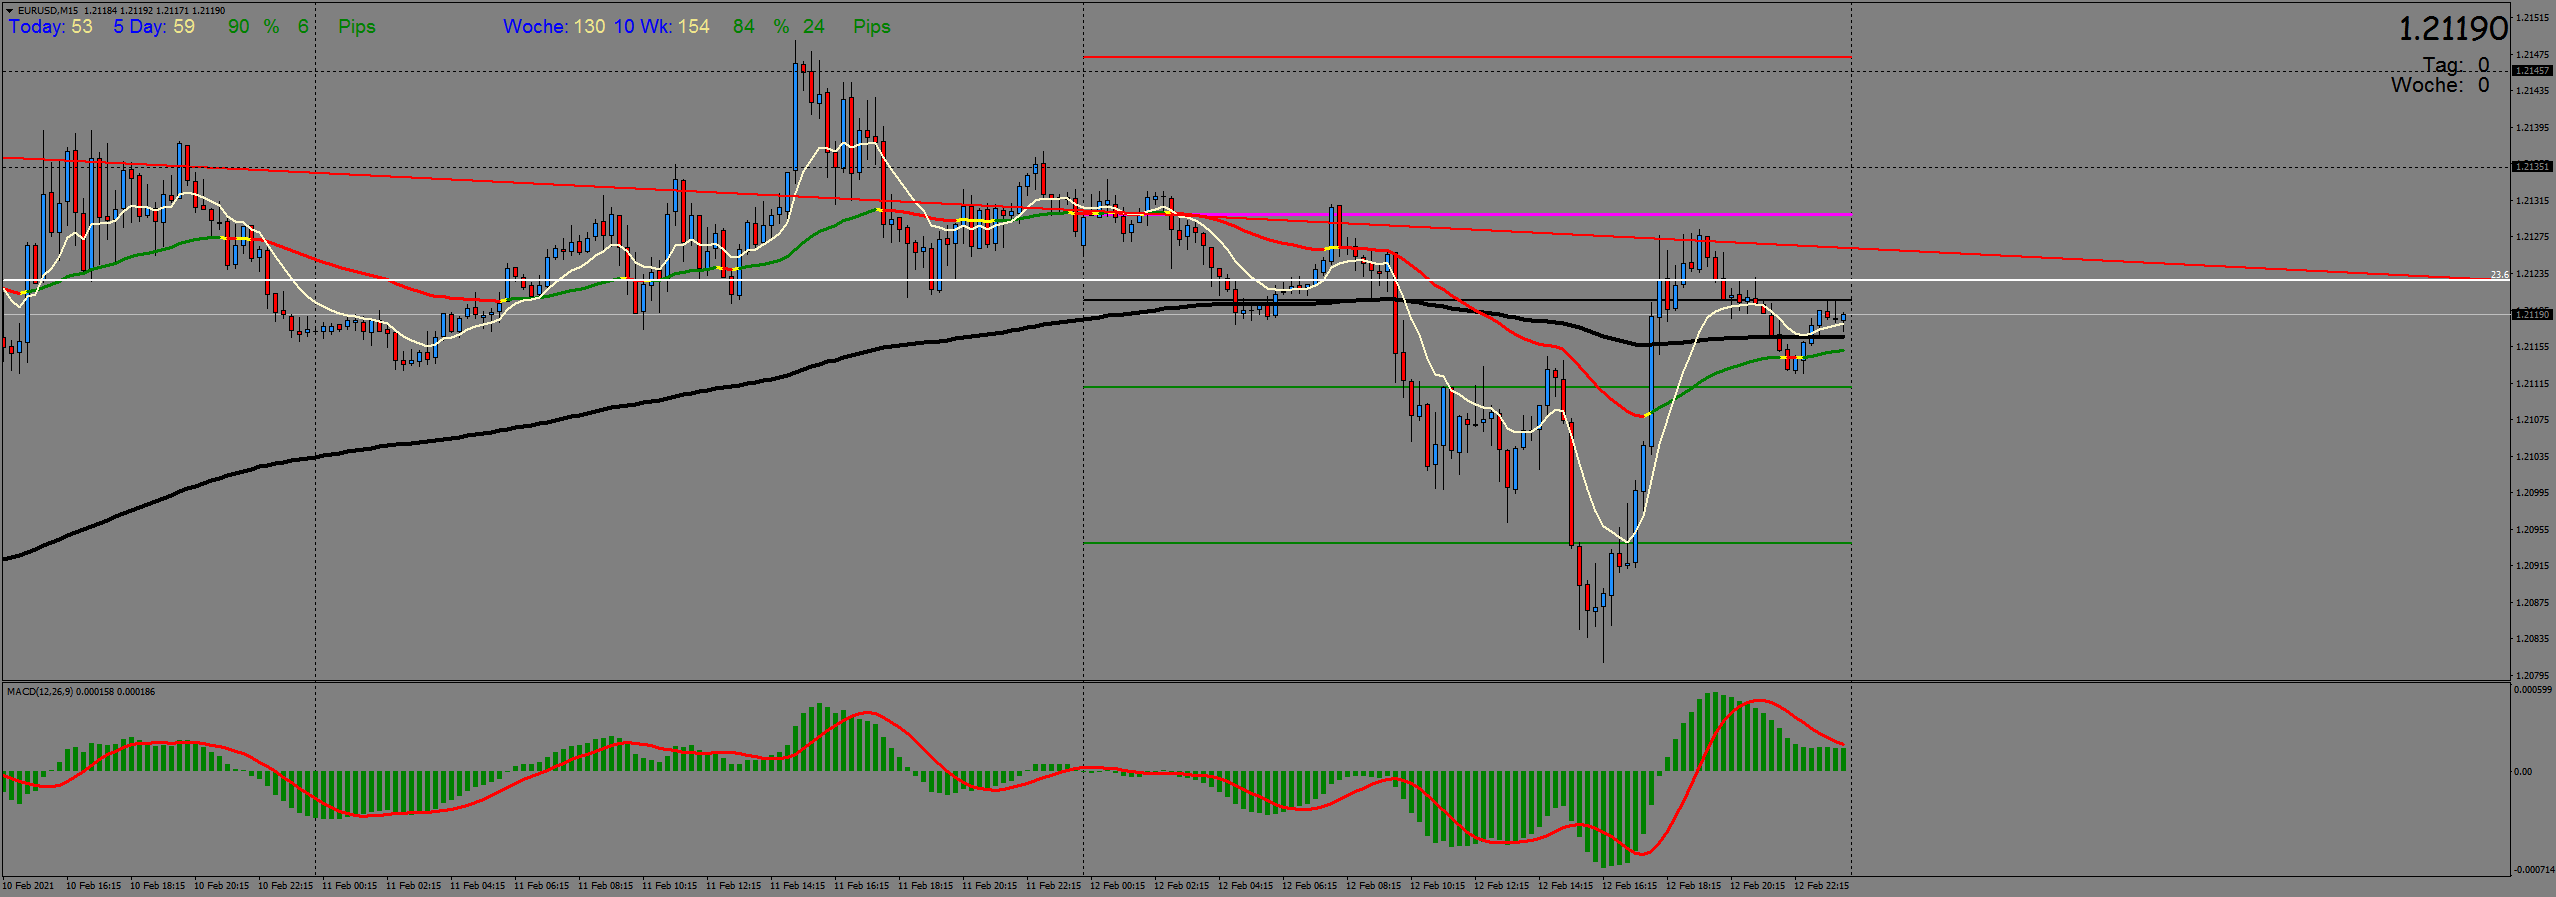This screenshot has width=2556, height=897.
Task: Click the 1.21275 price scale label
Action: [x=2533, y=237]
